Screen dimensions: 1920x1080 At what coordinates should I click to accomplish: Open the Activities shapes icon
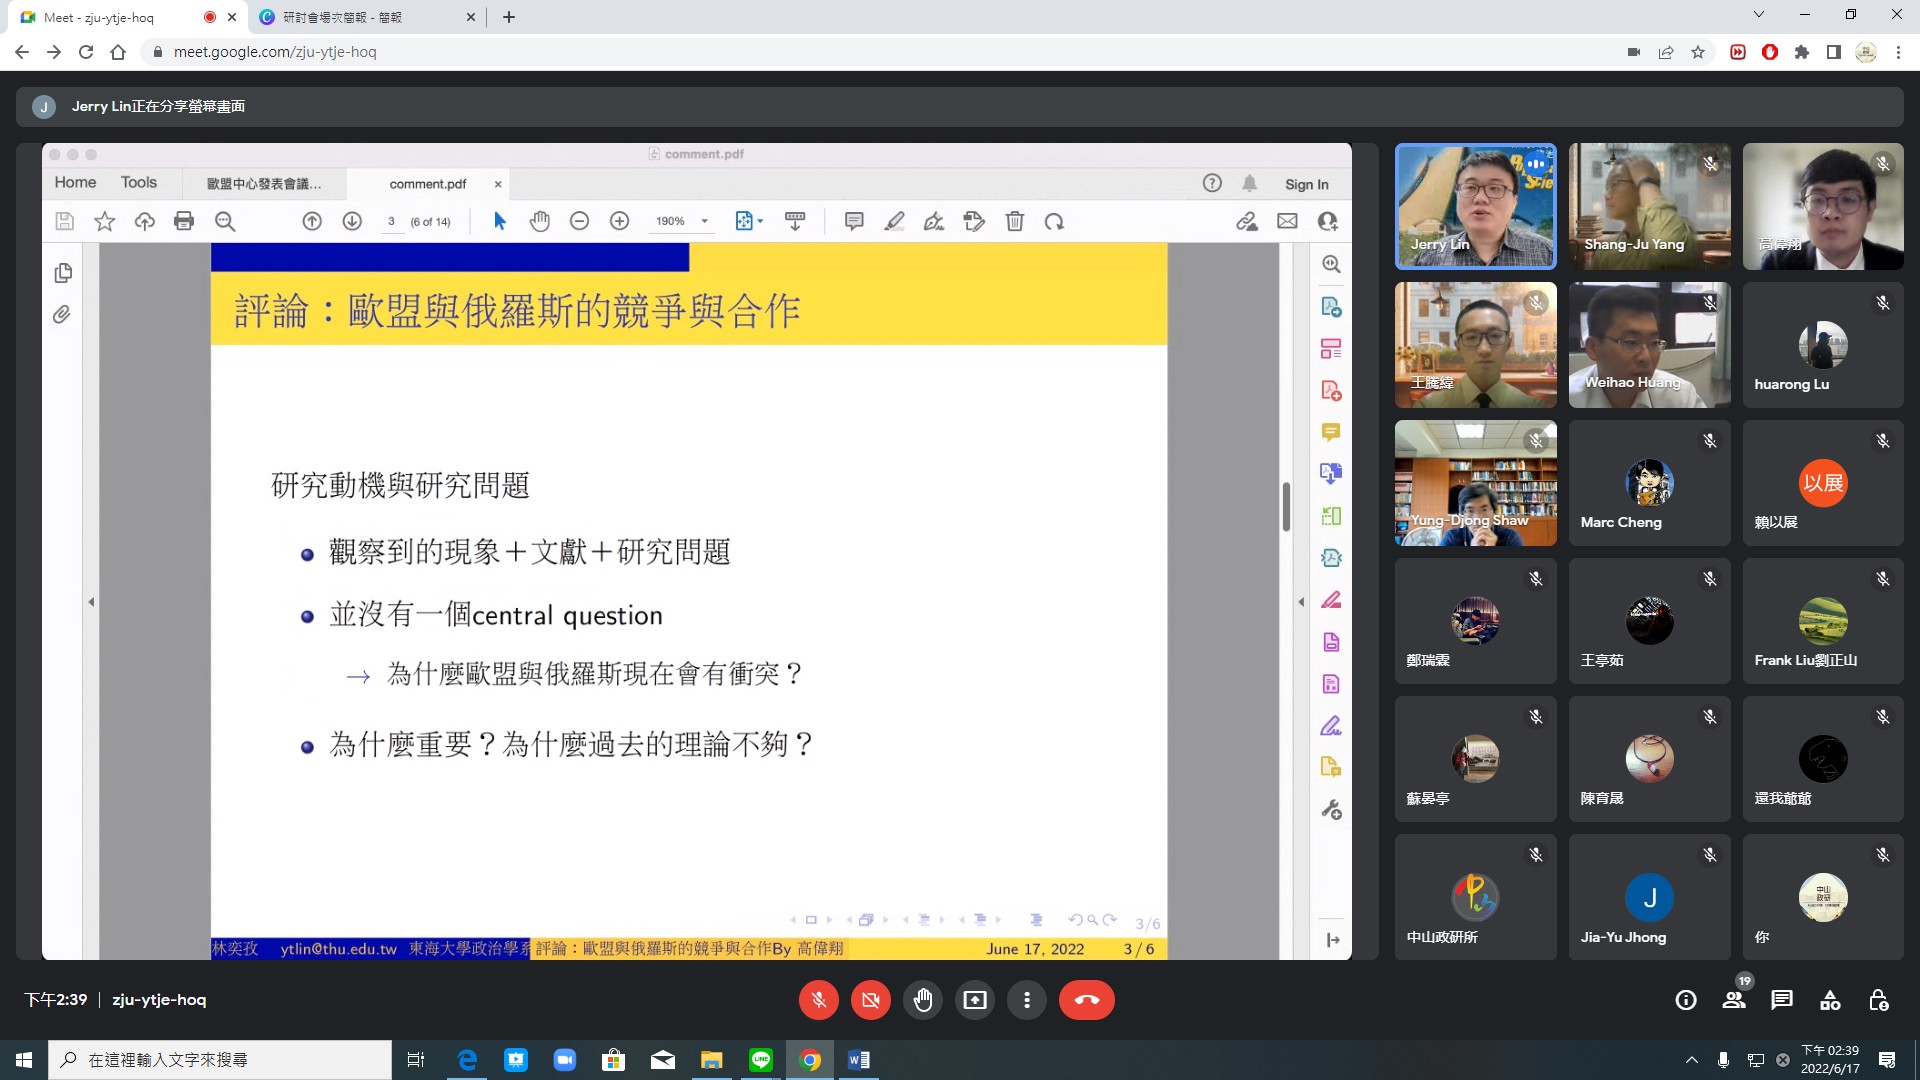(1830, 1000)
